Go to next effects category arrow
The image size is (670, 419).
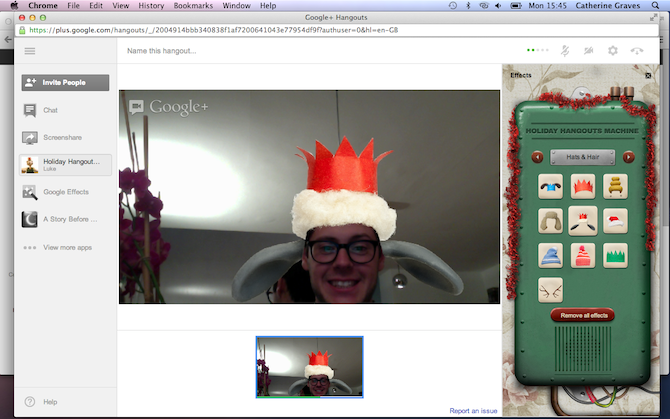pyautogui.click(x=629, y=157)
